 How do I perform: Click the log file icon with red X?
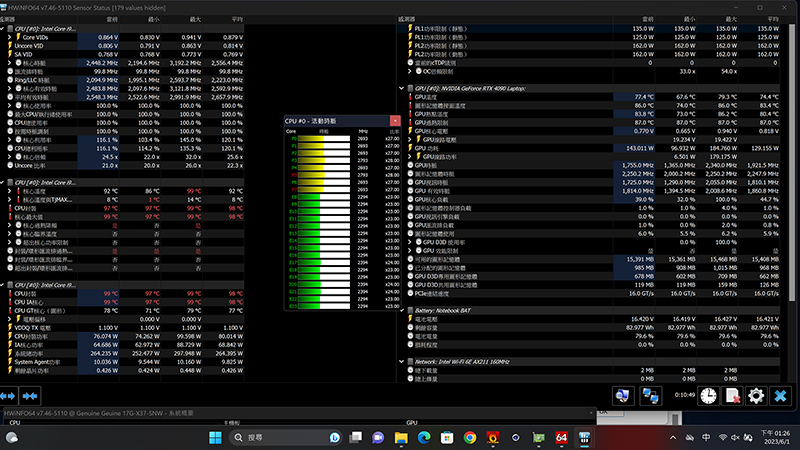click(x=733, y=396)
